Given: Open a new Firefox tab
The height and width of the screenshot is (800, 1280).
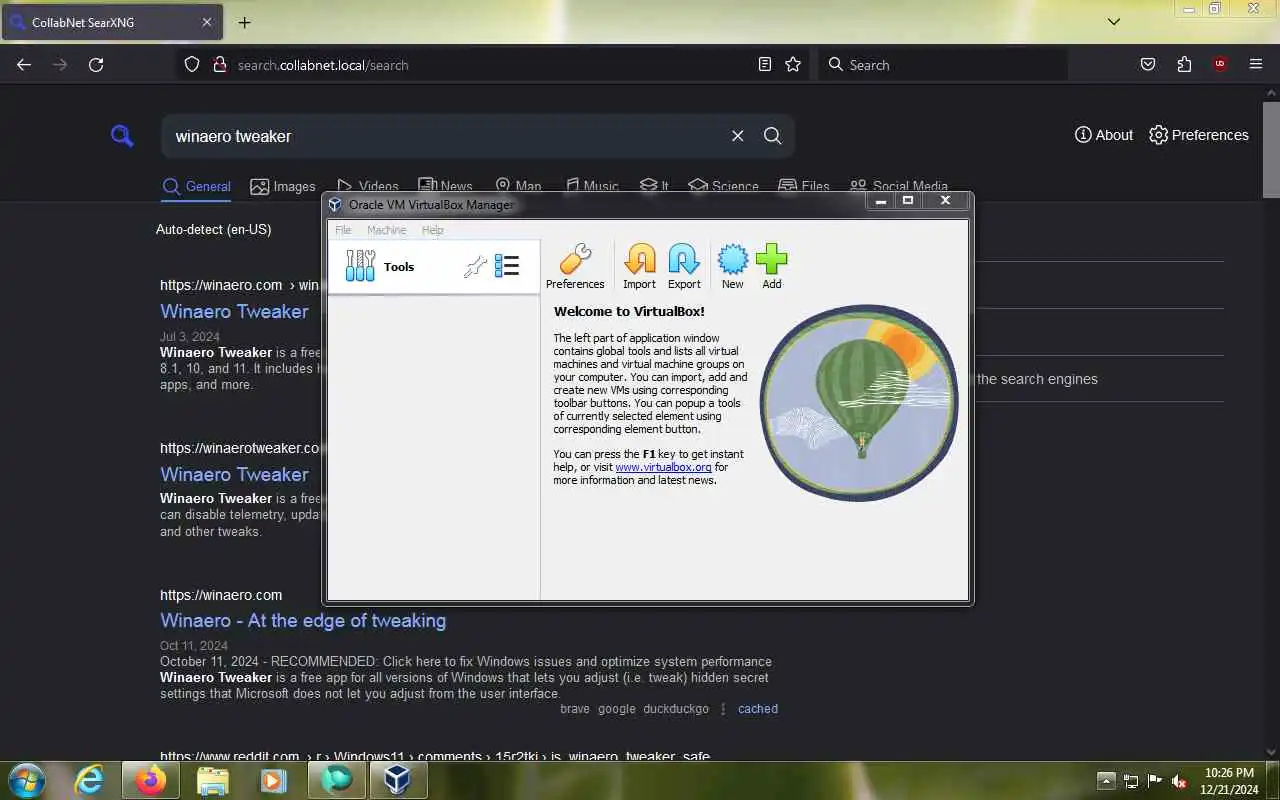Looking at the screenshot, I should point(244,22).
